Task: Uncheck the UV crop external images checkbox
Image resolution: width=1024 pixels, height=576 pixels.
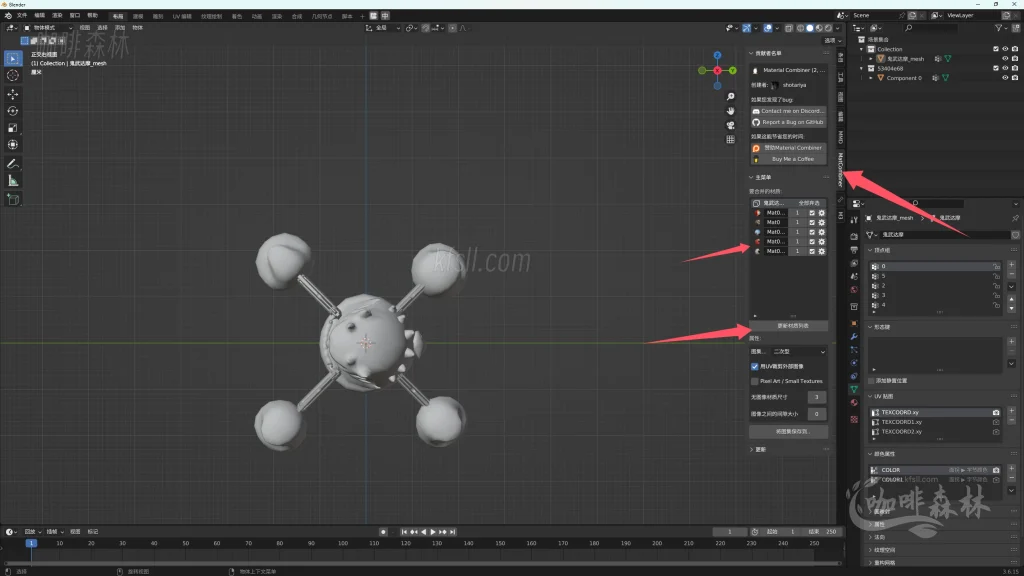Action: (755, 366)
